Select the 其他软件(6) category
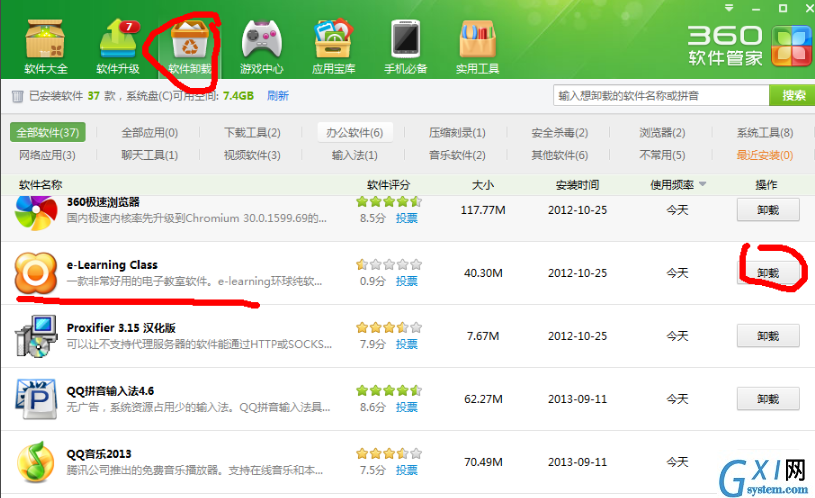Image resolution: width=815 pixels, height=498 pixels. click(x=559, y=155)
